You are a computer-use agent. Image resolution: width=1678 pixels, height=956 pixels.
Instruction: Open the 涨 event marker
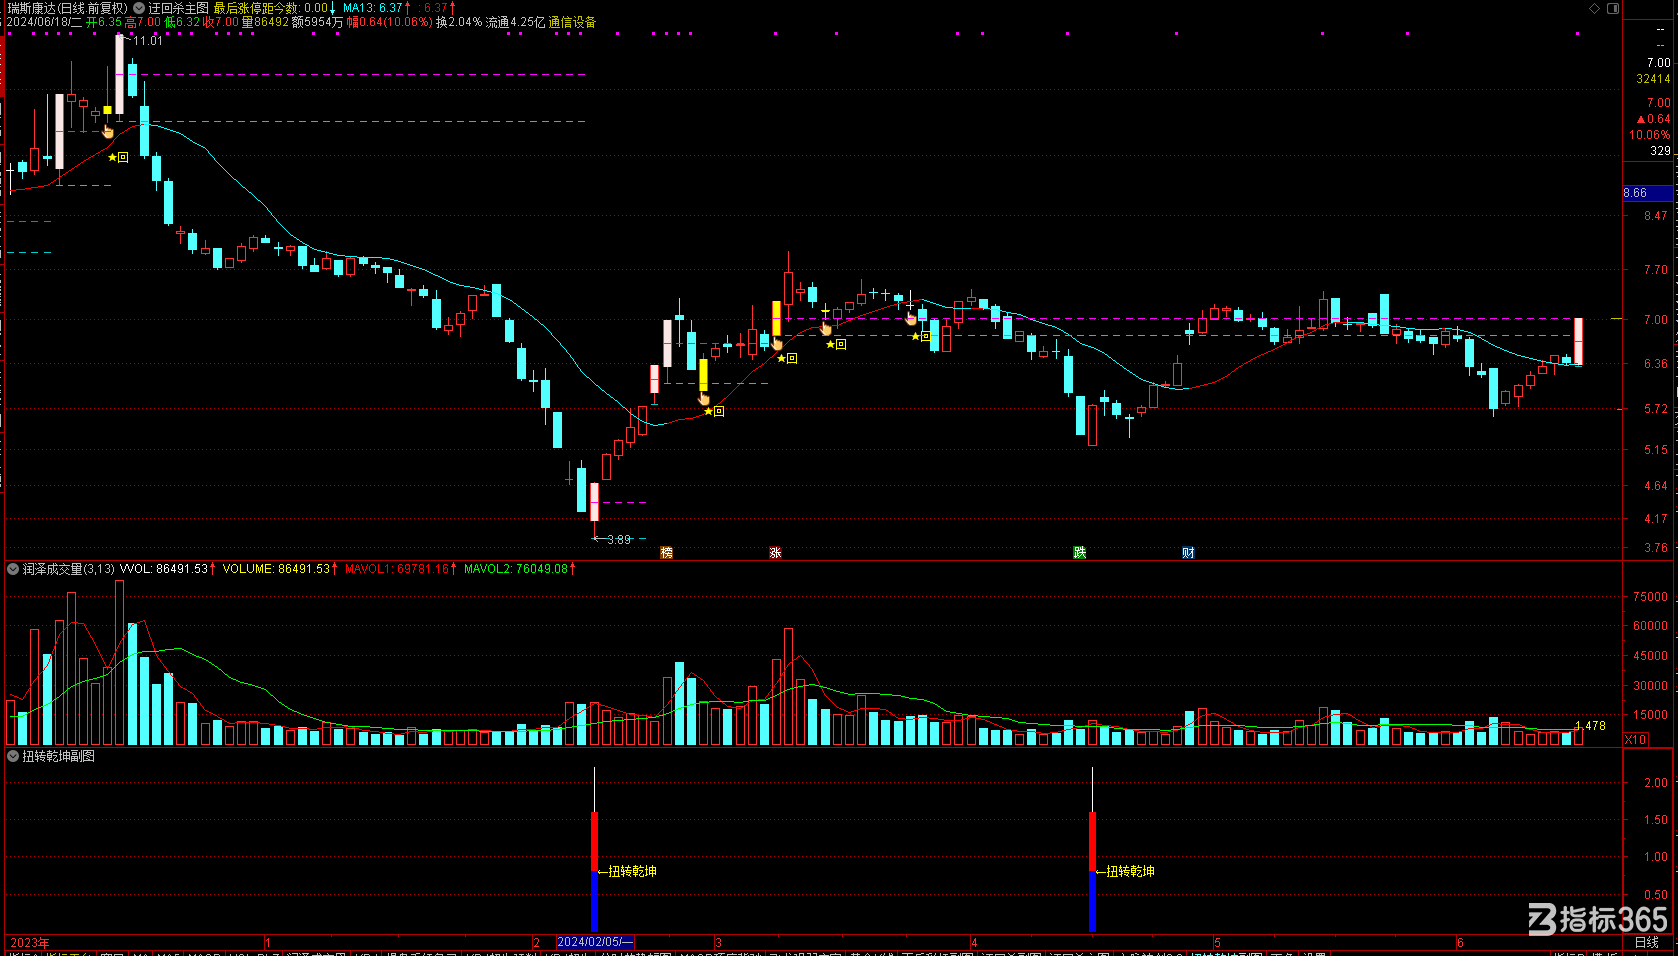click(775, 553)
